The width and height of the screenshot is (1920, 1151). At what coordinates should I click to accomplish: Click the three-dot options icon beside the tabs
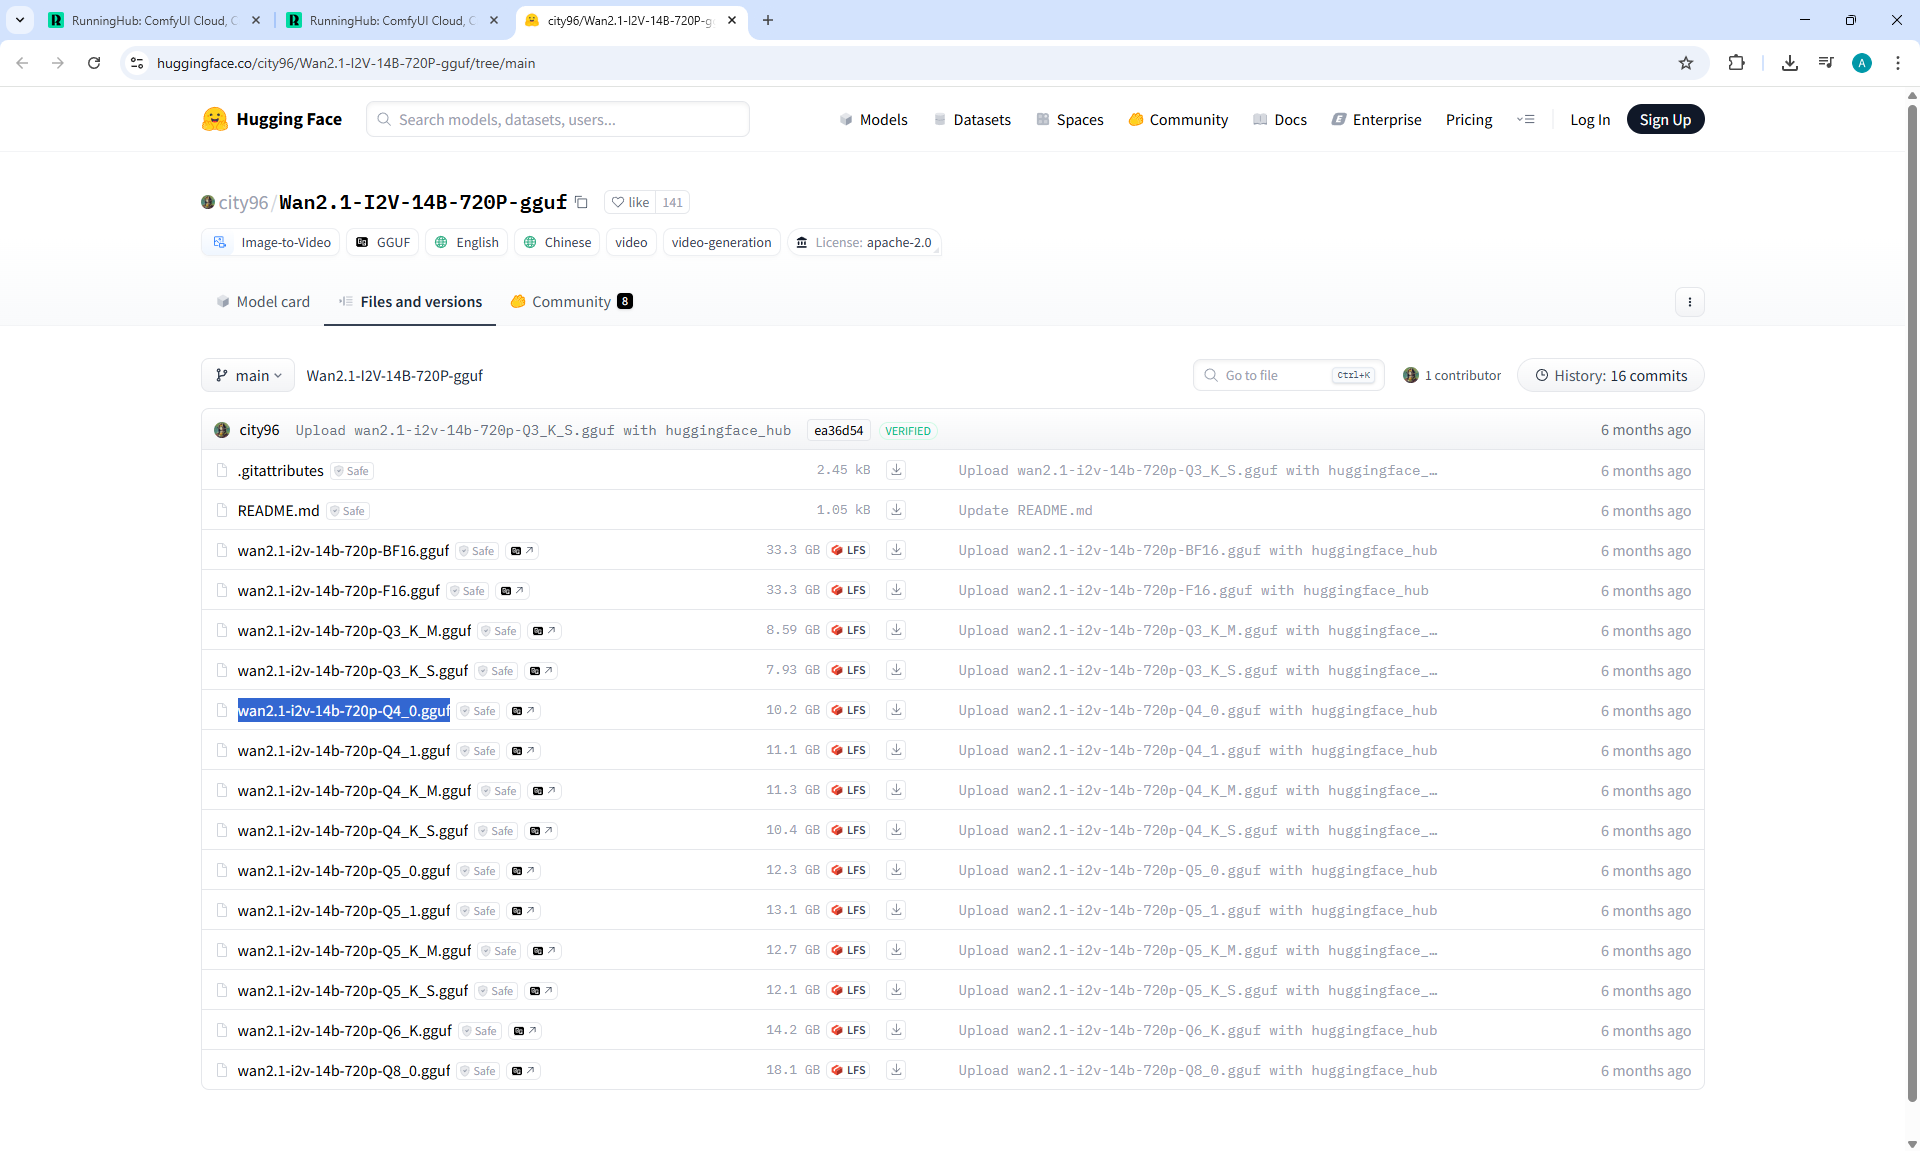[x=1689, y=302]
